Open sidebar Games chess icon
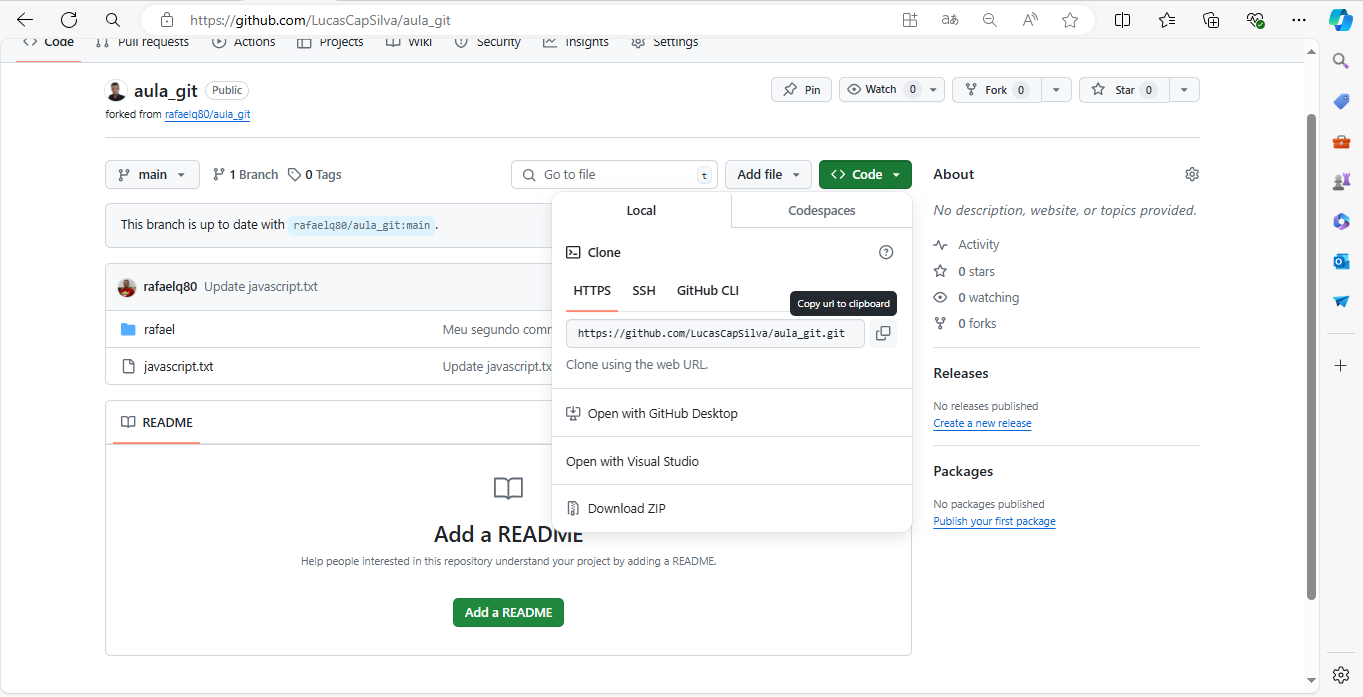This screenshot has height=697, width=1363. 1341,181
